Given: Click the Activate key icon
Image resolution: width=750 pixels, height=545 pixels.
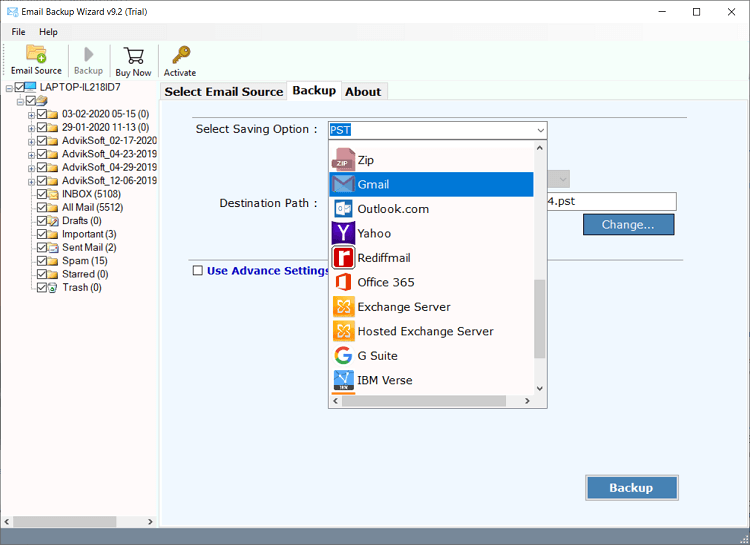Looking at the screenshot, I should point(181,55).
